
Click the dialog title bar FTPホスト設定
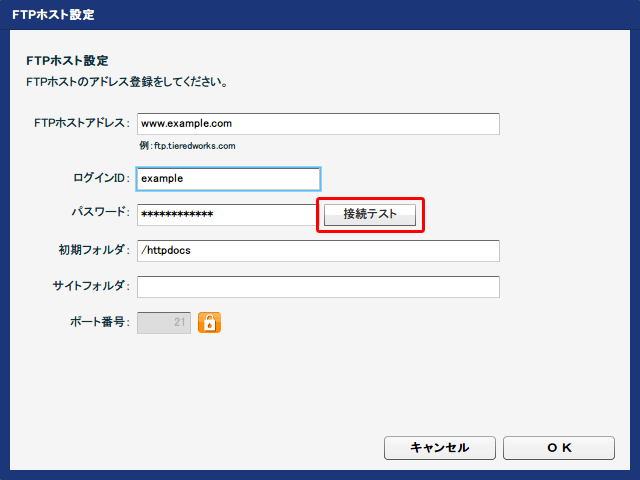pos(55,16)
